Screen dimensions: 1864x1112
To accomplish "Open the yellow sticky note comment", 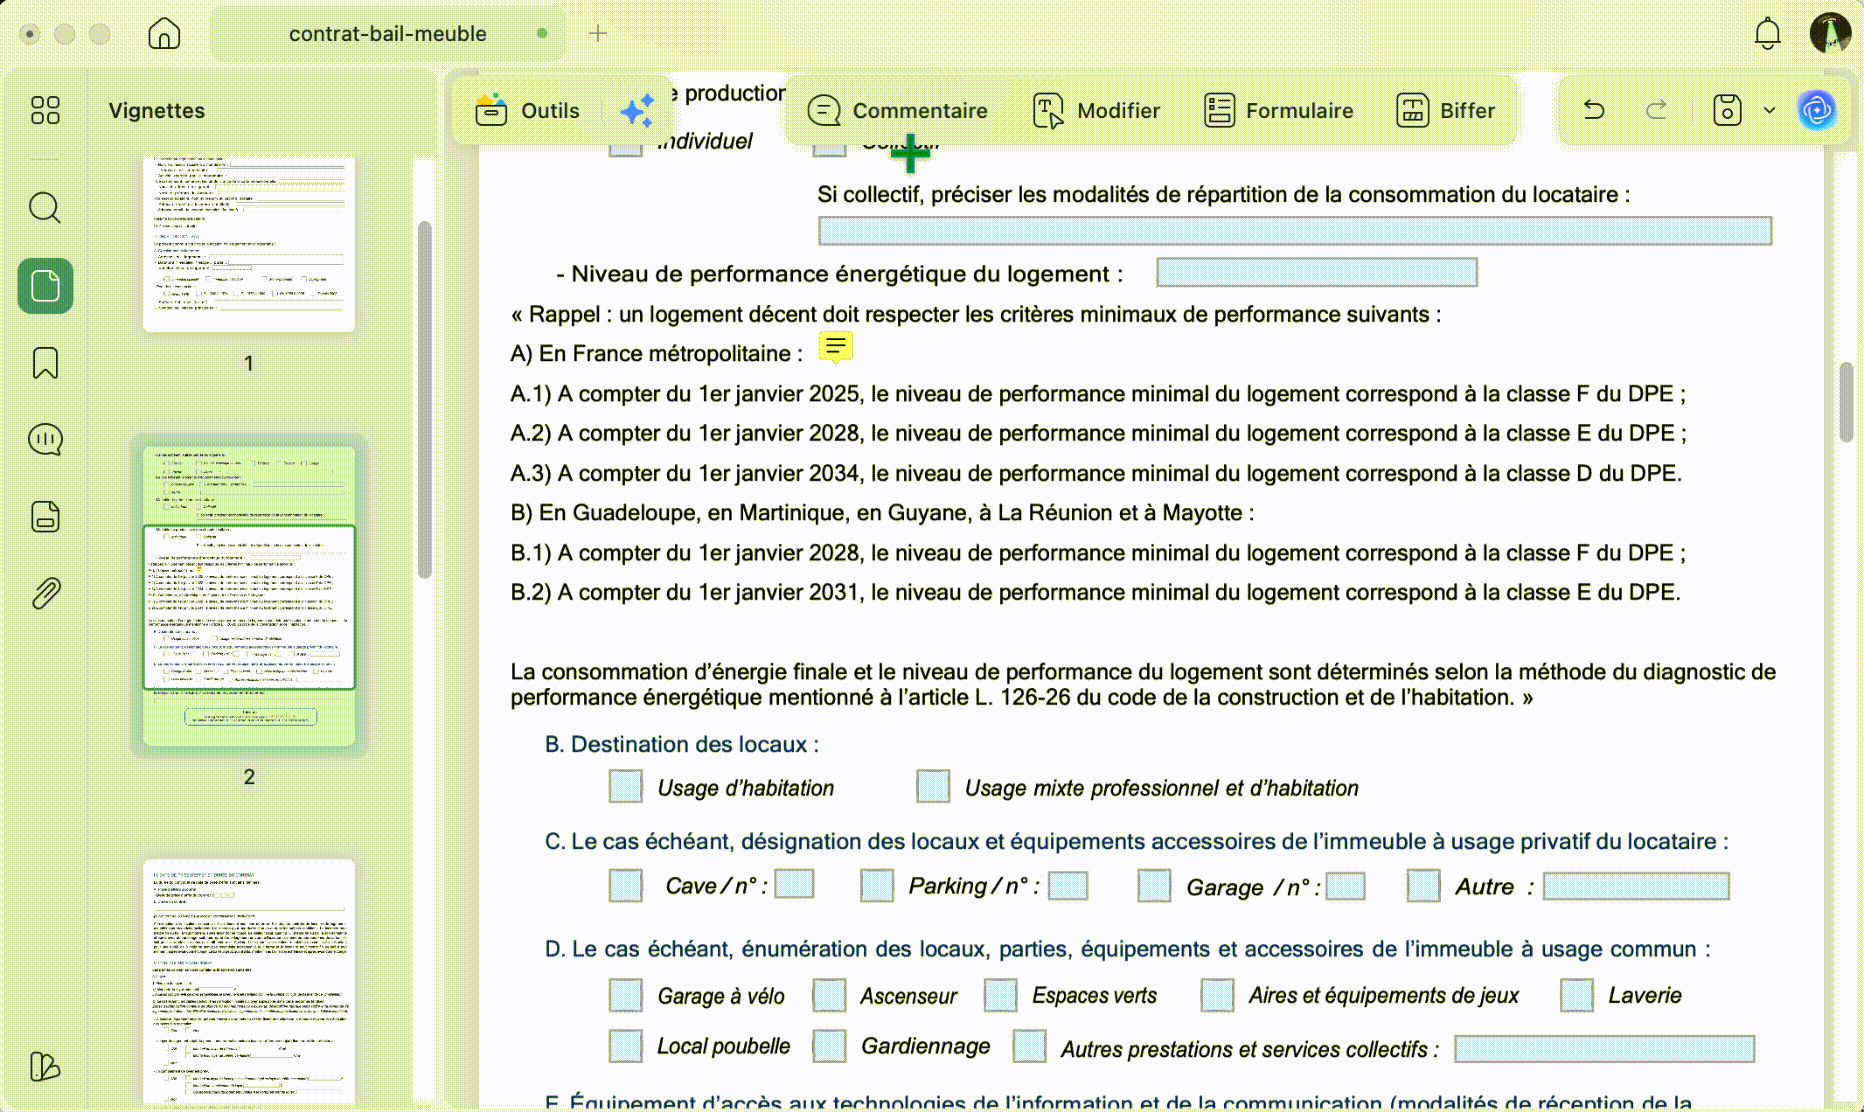I will pos(836,348).
